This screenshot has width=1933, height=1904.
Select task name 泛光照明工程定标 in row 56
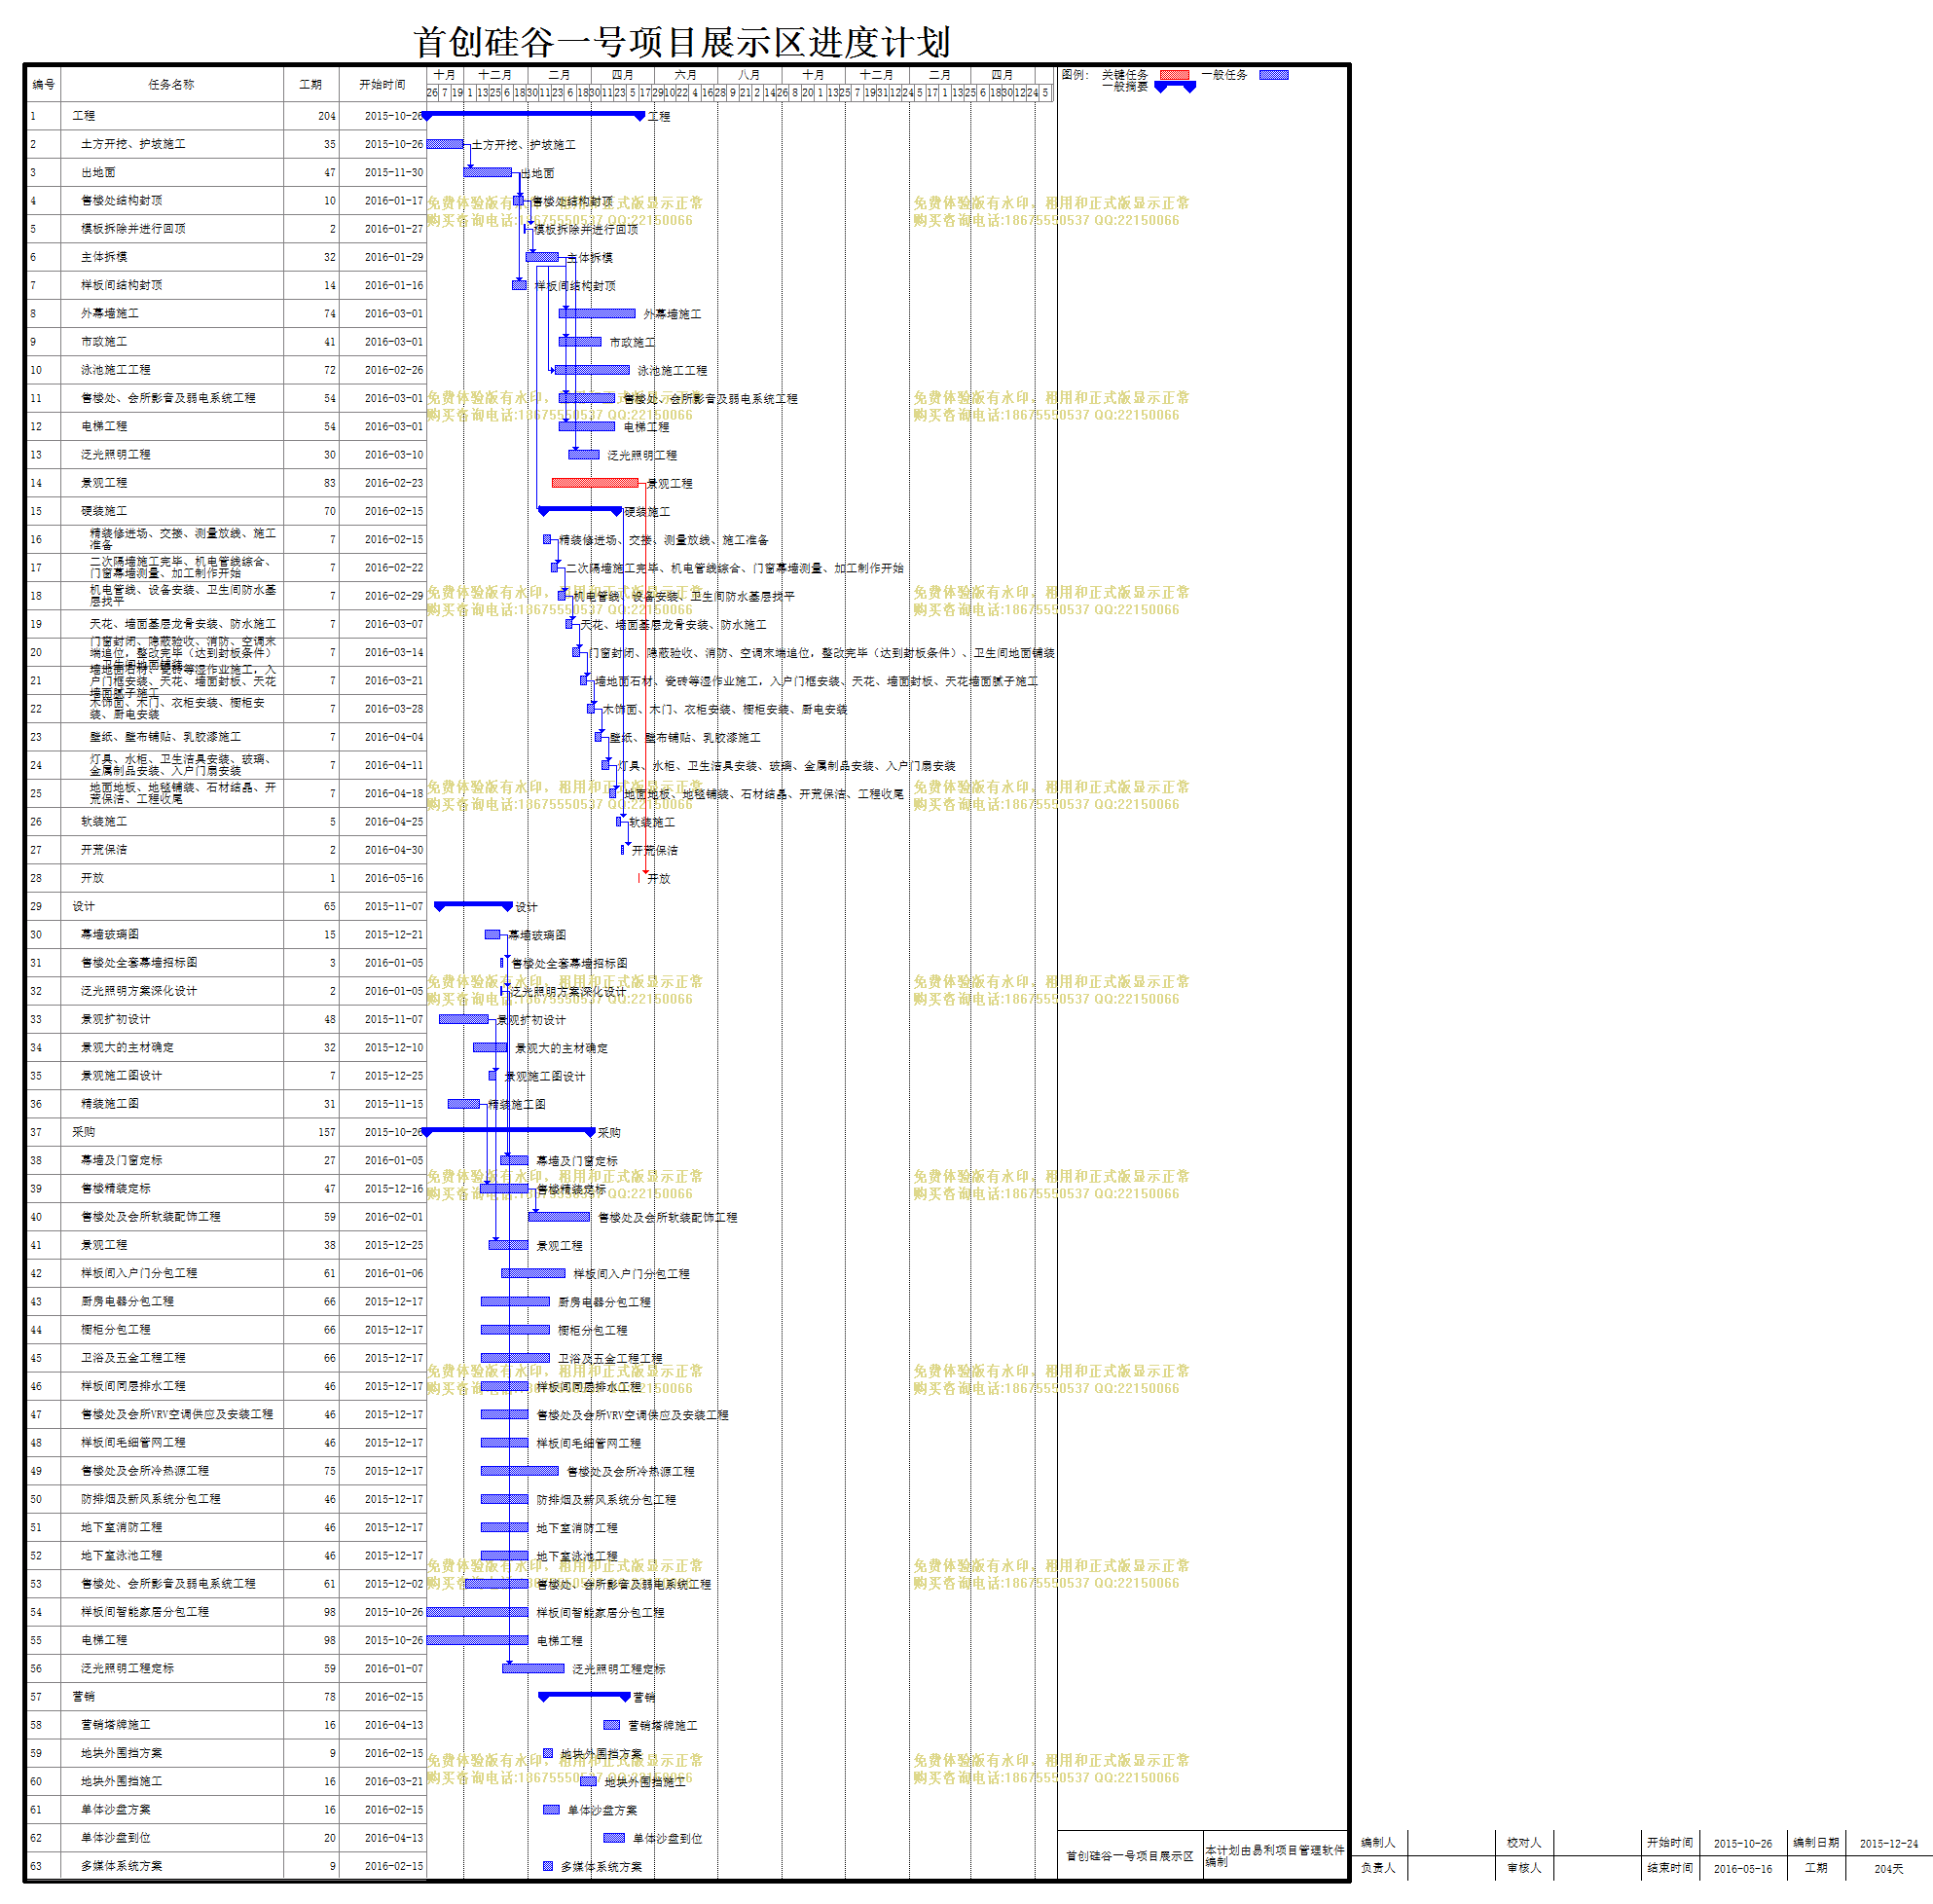[127, 1668]
